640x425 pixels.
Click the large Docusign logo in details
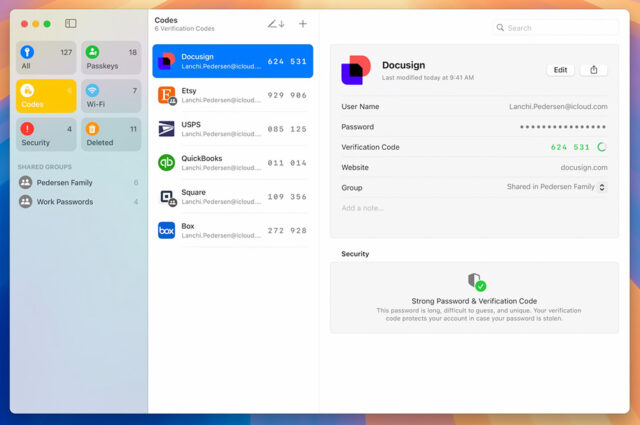pos(356,70)
